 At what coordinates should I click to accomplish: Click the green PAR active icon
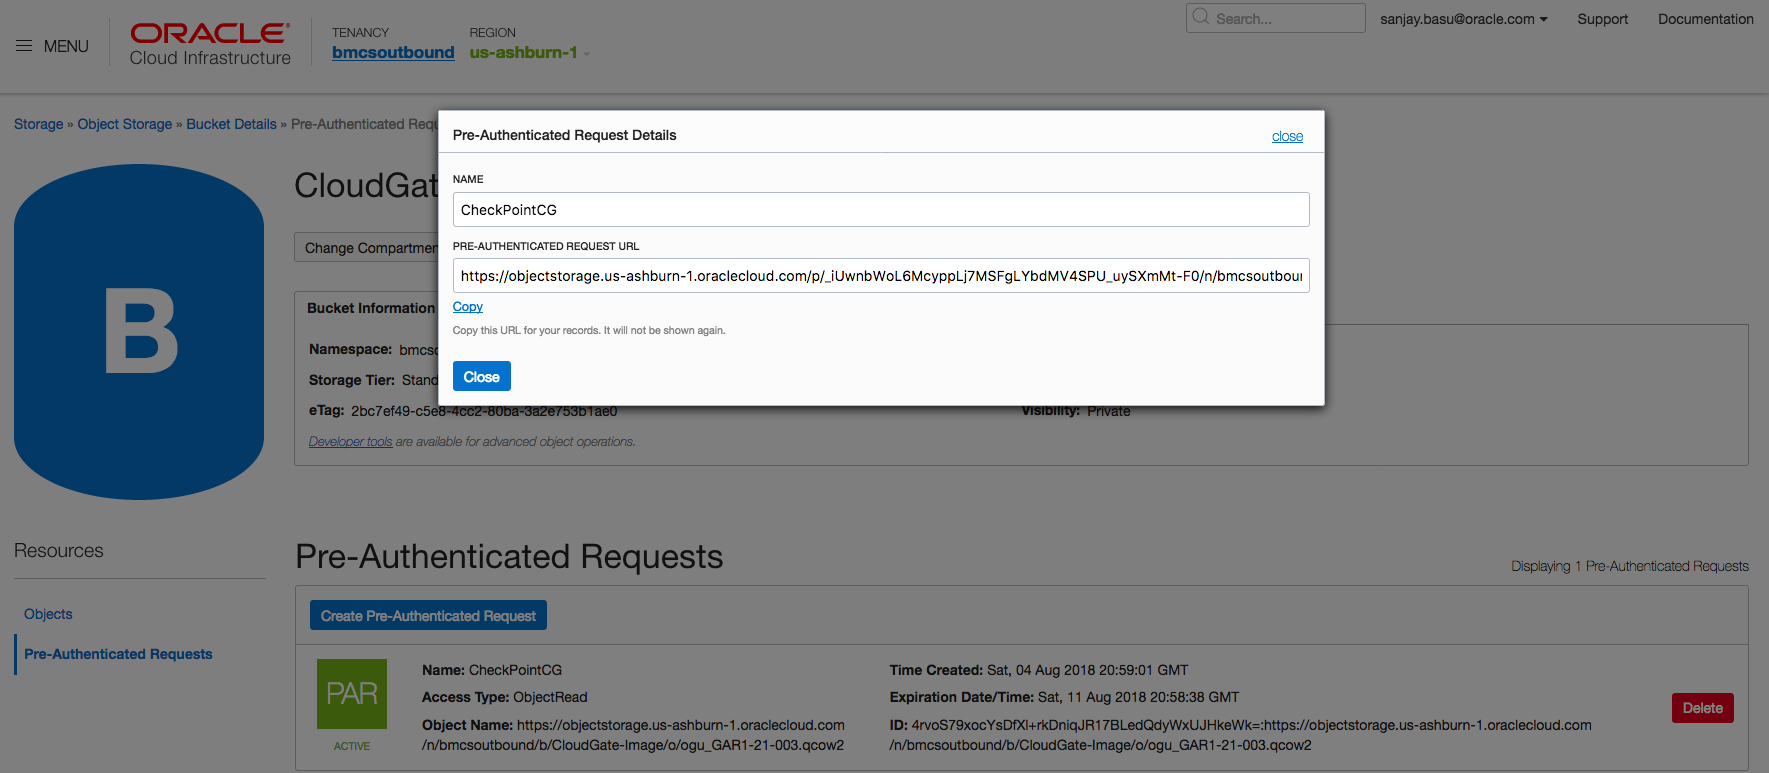point(352,694)
